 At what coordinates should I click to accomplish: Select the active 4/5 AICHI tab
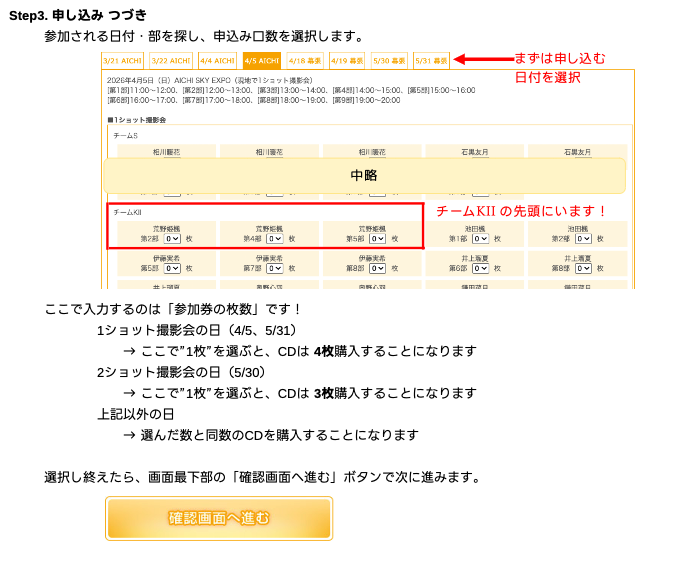(x=262, y=61)
